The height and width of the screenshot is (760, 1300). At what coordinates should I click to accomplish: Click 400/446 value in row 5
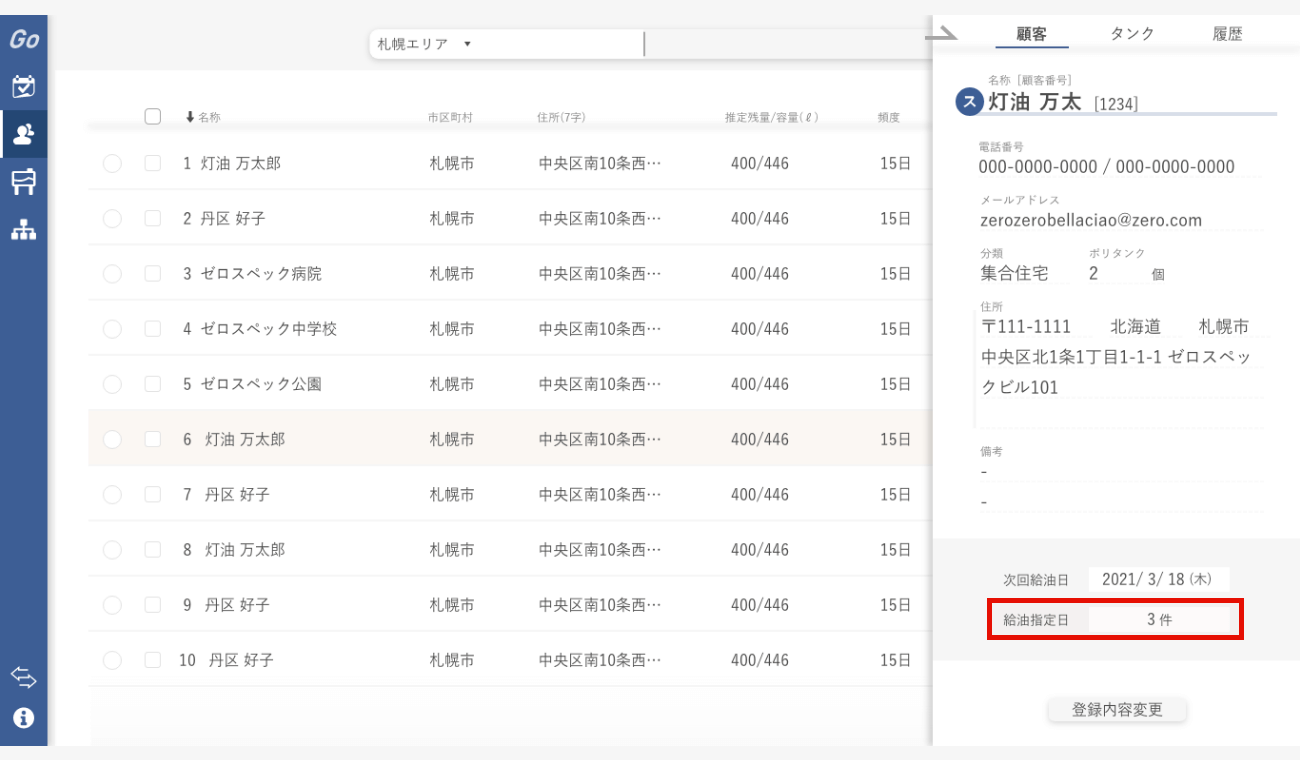(760, 384)
